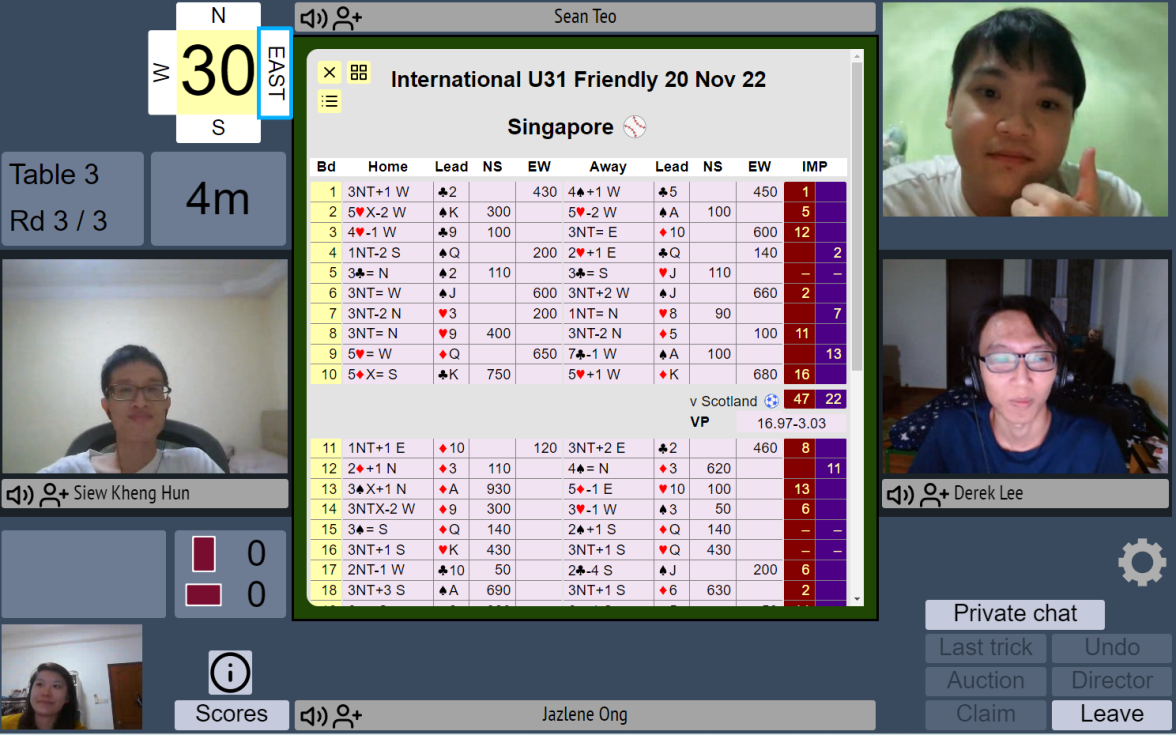Viewport: 1176px width, 735px height.
Task: Click the Scores button
Action: [231, 714]
